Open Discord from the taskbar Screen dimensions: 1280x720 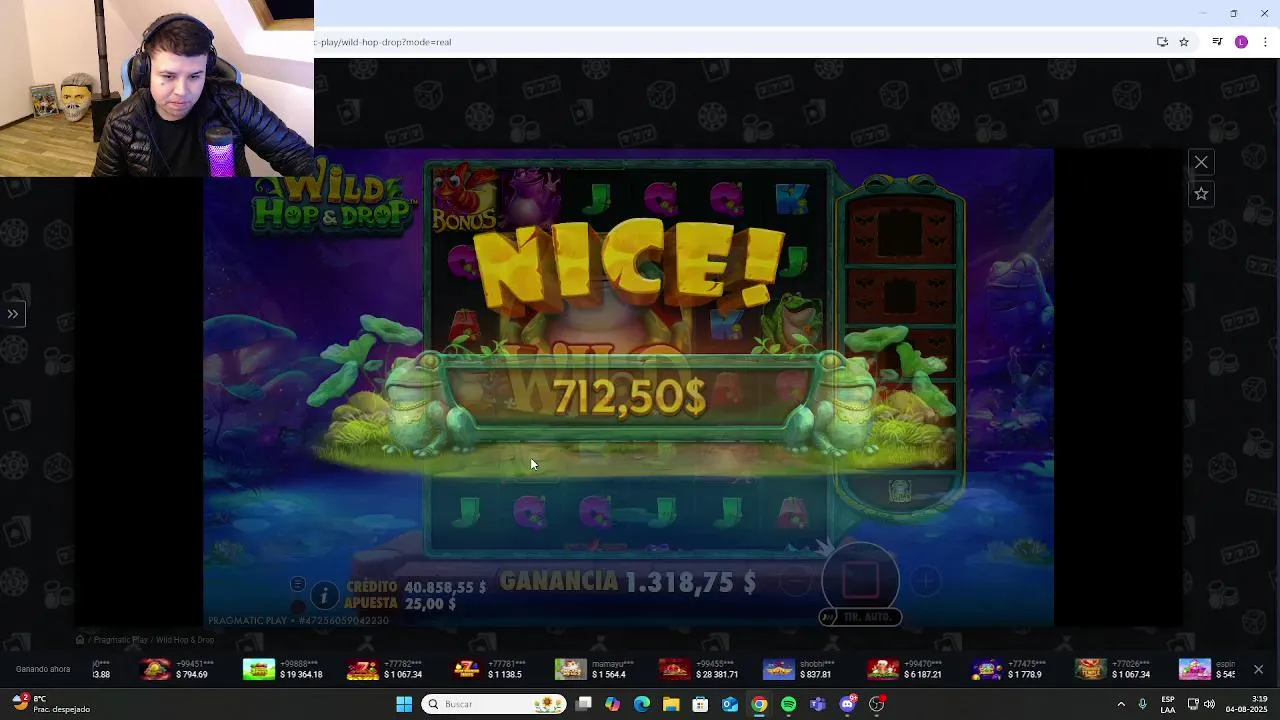pyautogui.click(x=848, y=704)
